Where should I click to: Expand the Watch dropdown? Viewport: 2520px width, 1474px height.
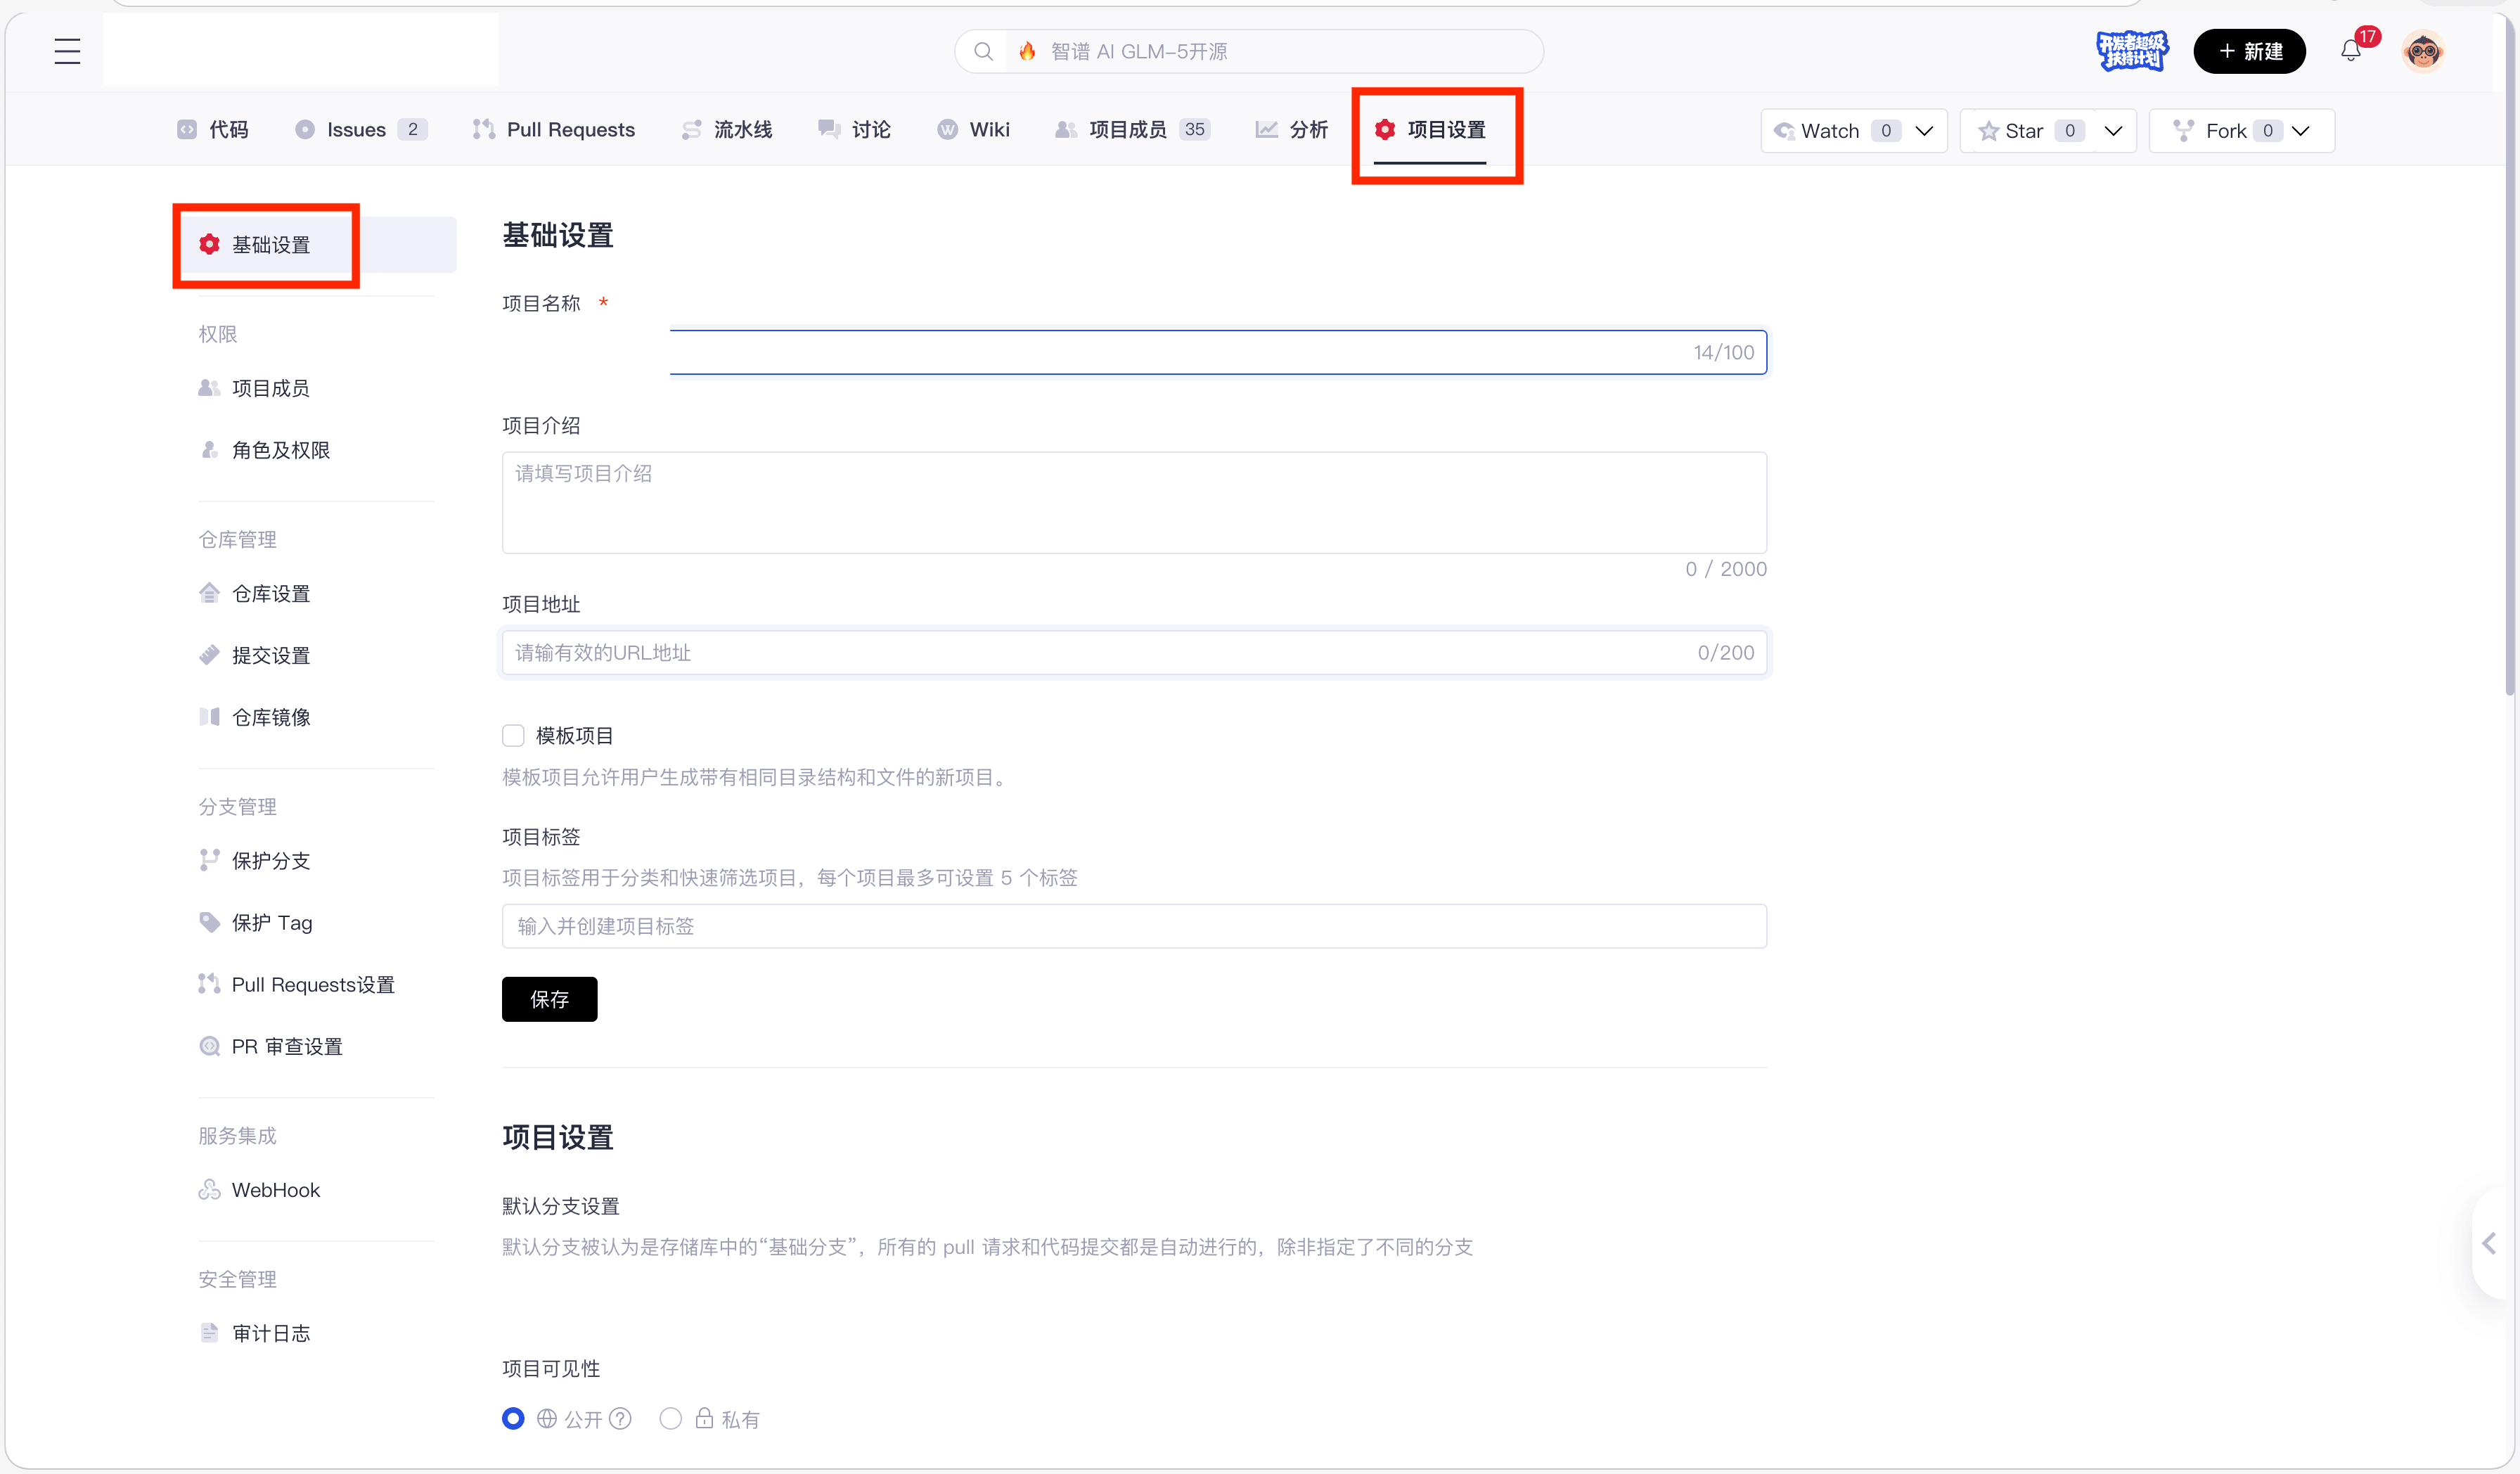[1925, 130]
